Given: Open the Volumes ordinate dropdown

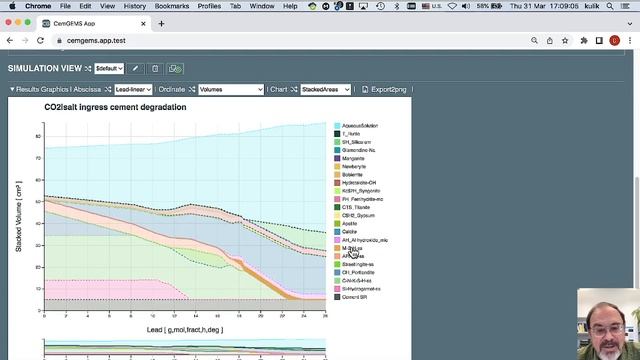Looking at the screenshot, I should pos(231,89).
